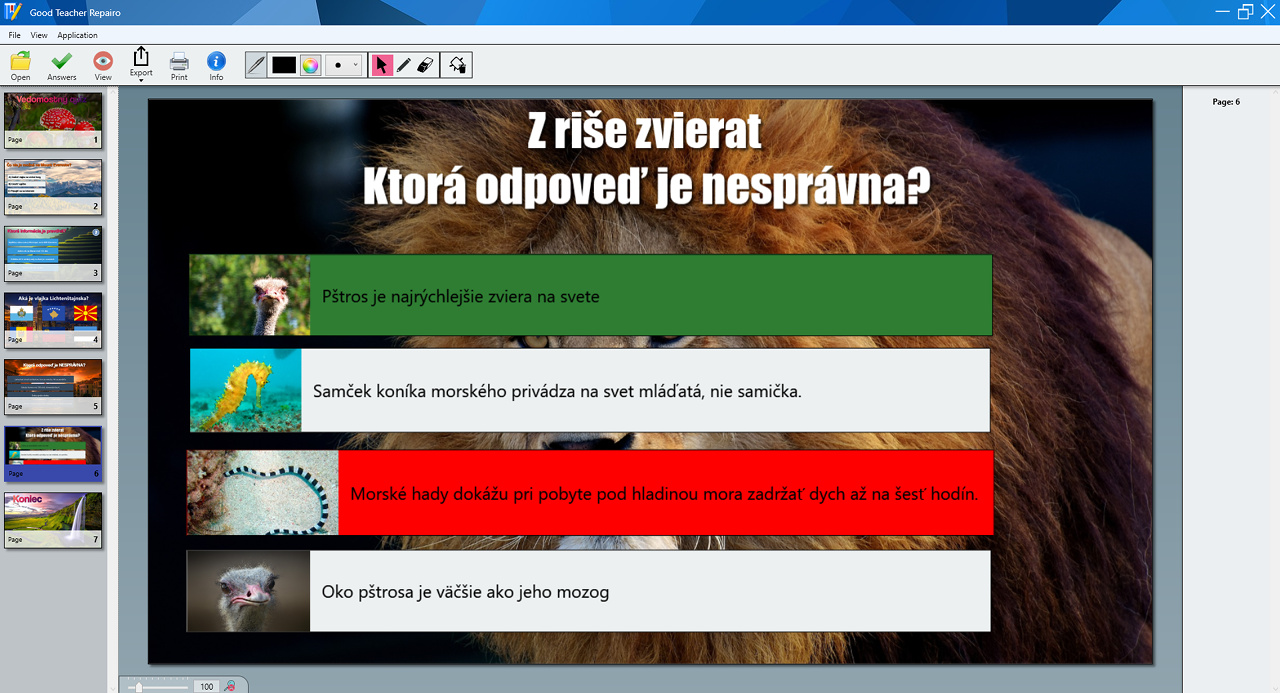The width and height of the screenshot is (1280, 693).
Task: Show answers using the Answers checkmark icon
Action: point(61,63)
